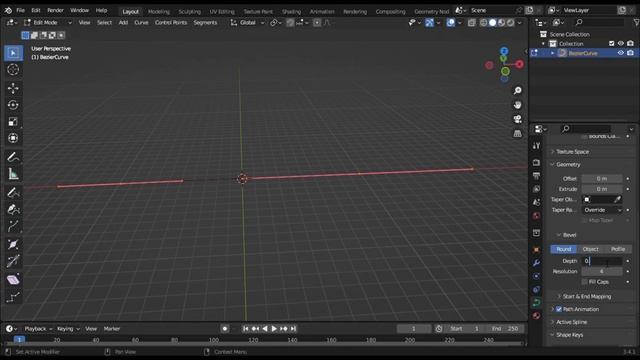Open the Render menu
The height and width of the screenshot is (360, 640).
point(55,10)
